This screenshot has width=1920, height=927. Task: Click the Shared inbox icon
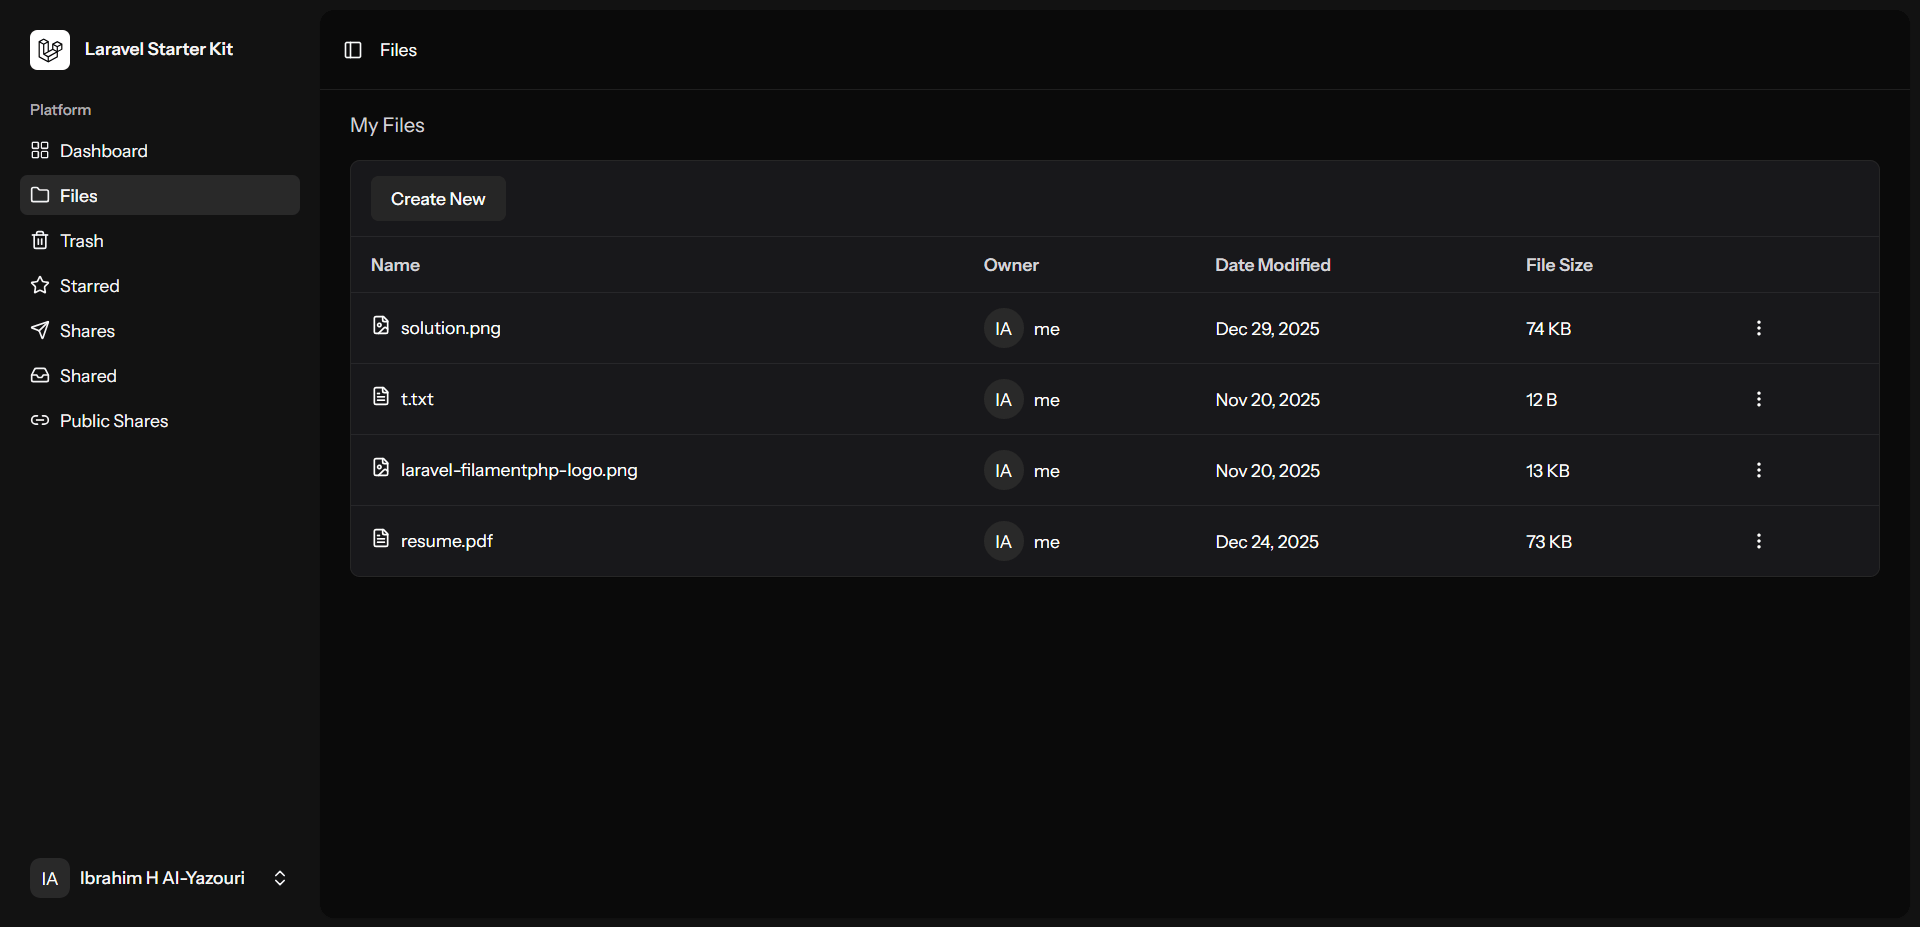(40, 375)
